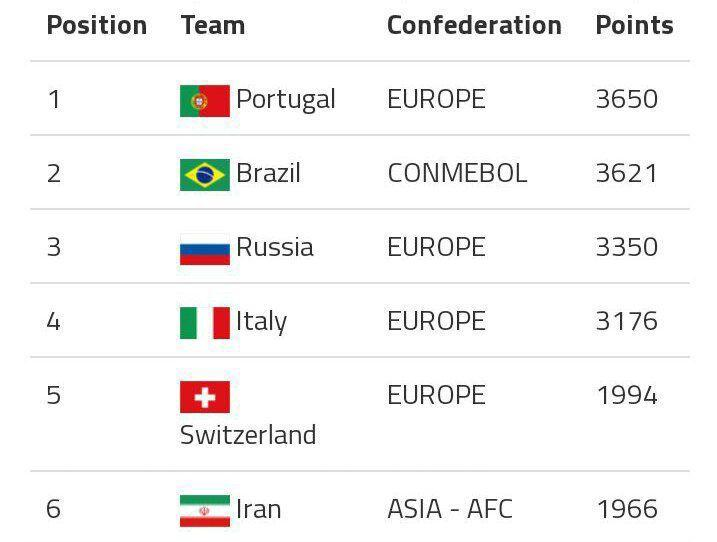Click the Portugal flag icon
Screen dimensions: 717x542
(205, 101)
